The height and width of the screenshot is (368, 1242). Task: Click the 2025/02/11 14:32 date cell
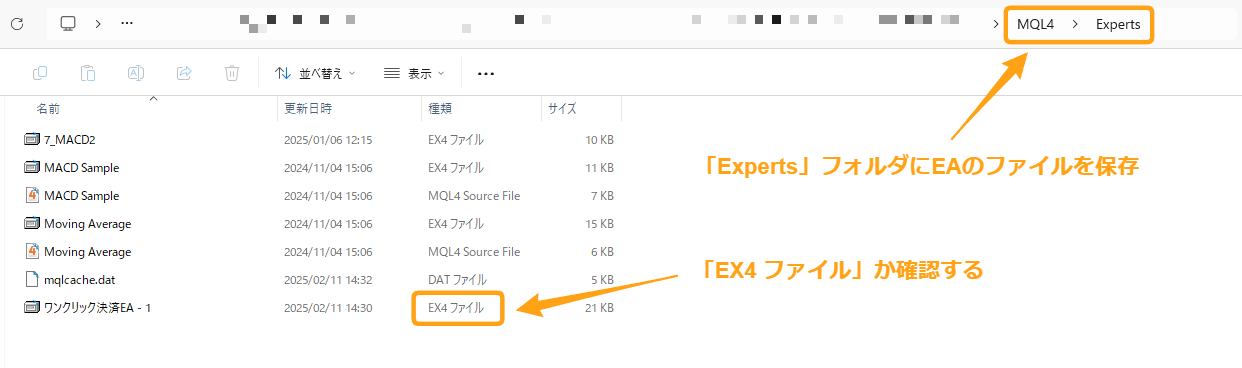click(328, 280)
